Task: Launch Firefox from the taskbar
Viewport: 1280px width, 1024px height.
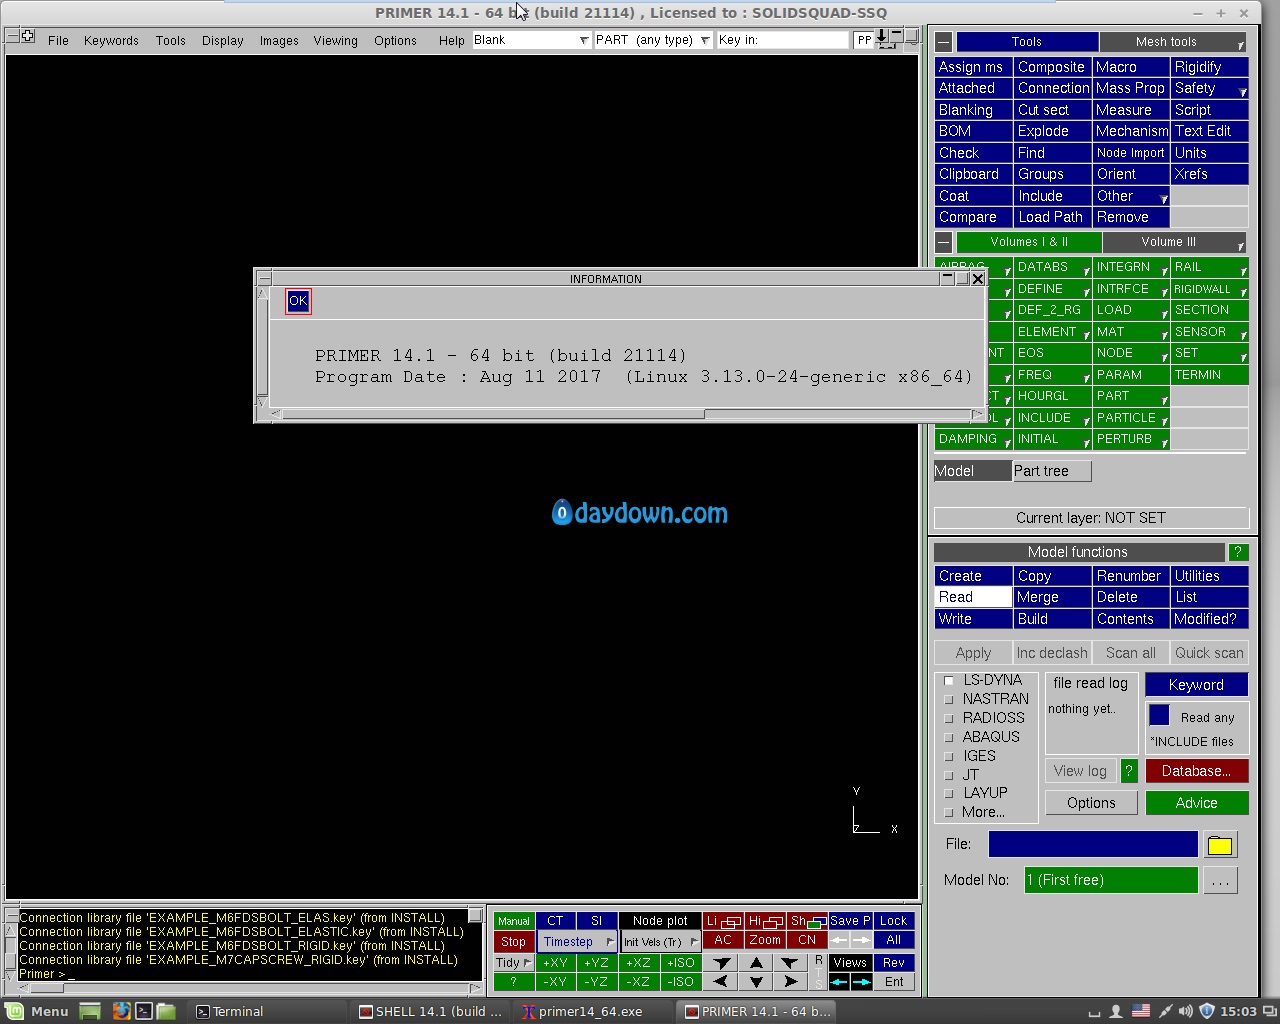Action: tap(121, 1011)
